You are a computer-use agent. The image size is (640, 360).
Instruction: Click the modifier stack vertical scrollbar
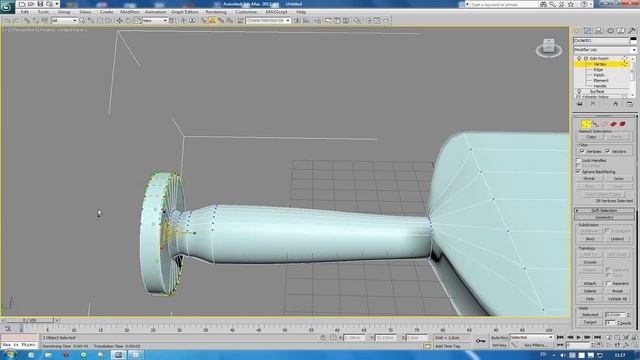[x=633, y=77]
